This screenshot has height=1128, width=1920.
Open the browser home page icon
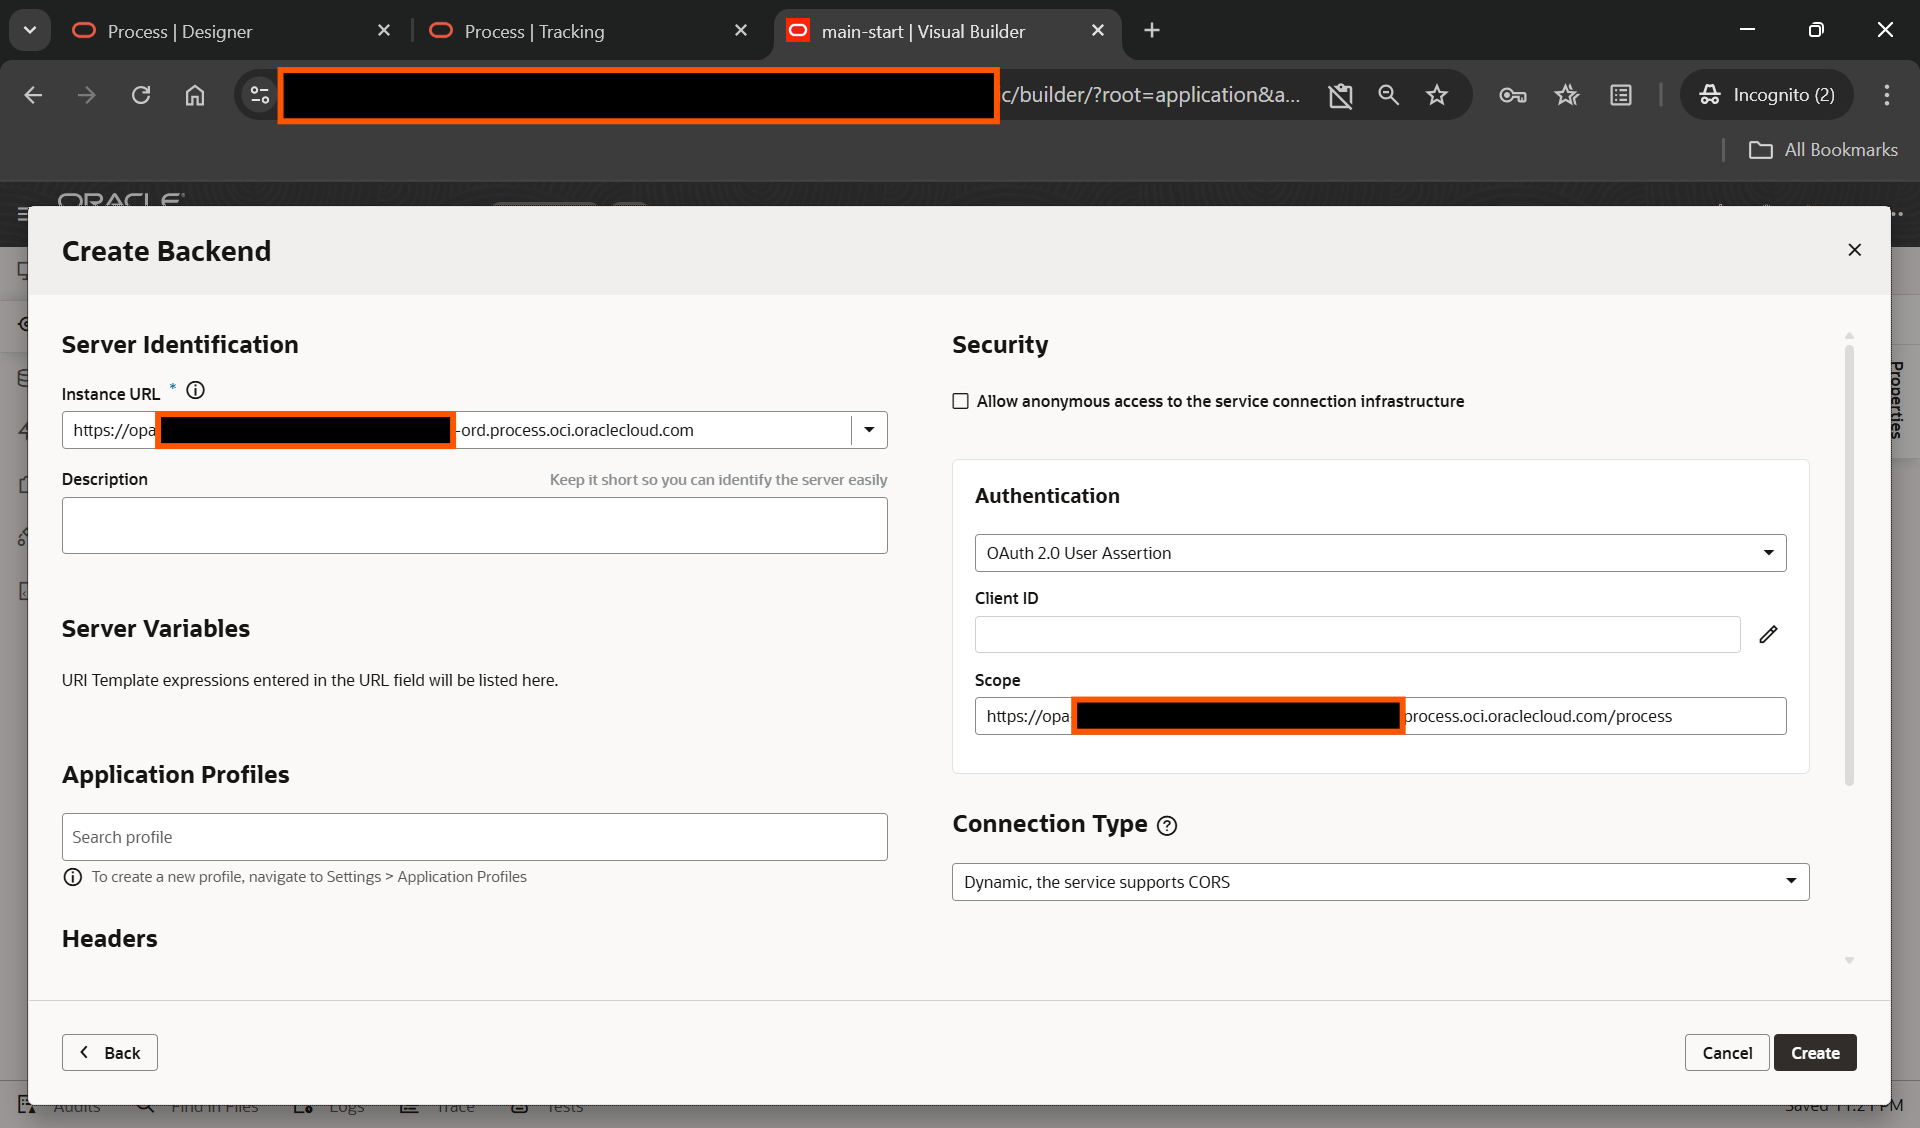[x=195, y=95]
